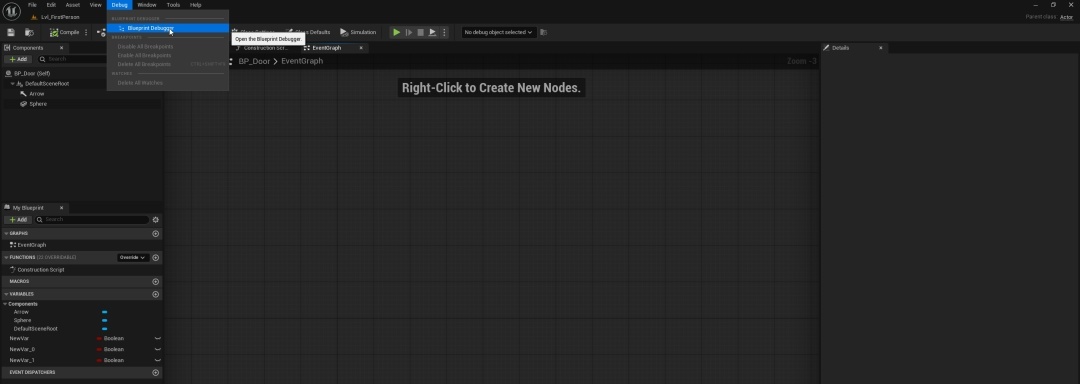Click the Browse to asset icon
Viewport: 1080px width, 384px height.
click(x=29, y=32)
